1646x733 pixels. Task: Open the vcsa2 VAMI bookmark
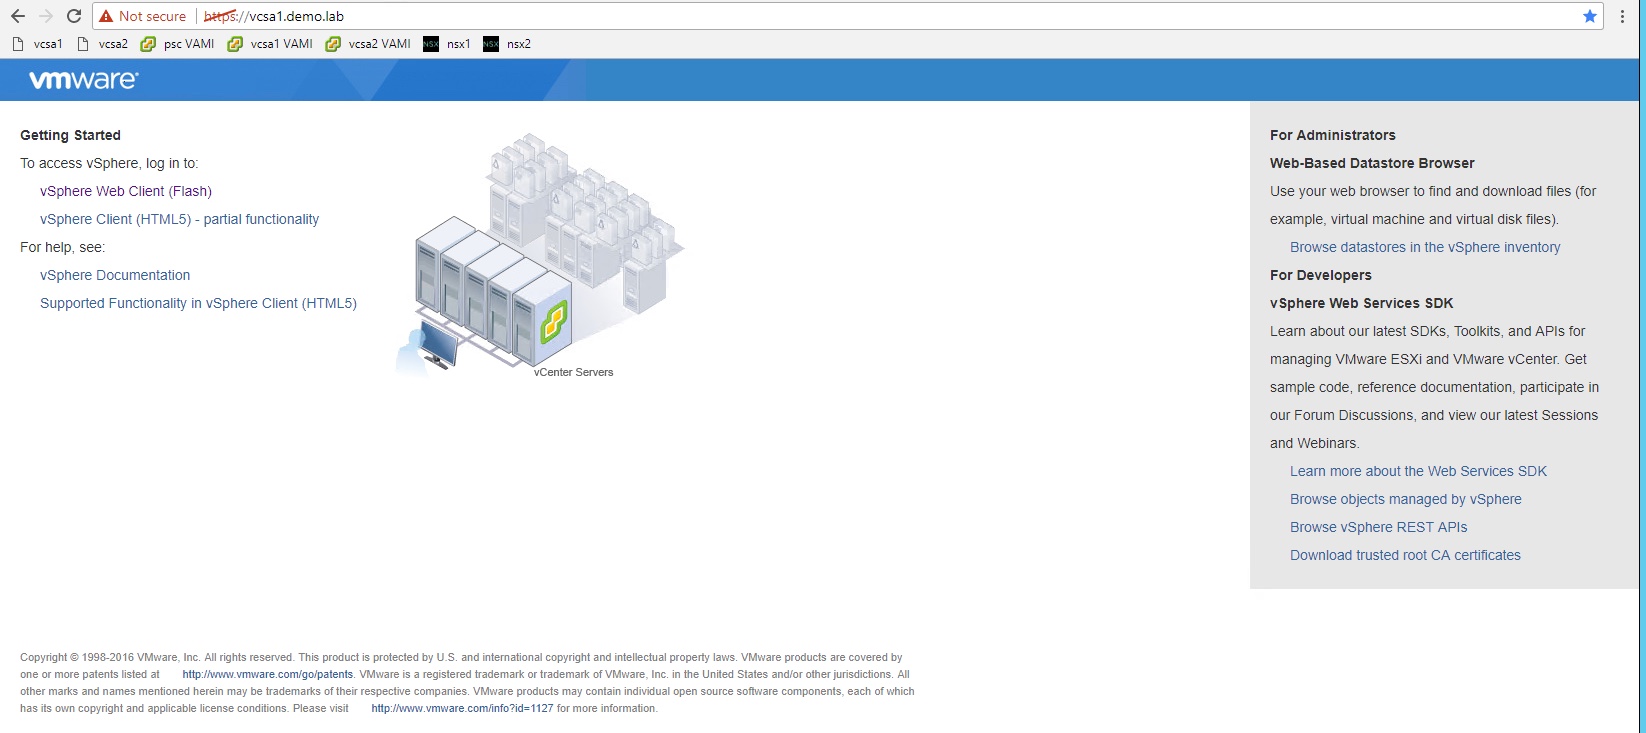(x=368, y=44)
